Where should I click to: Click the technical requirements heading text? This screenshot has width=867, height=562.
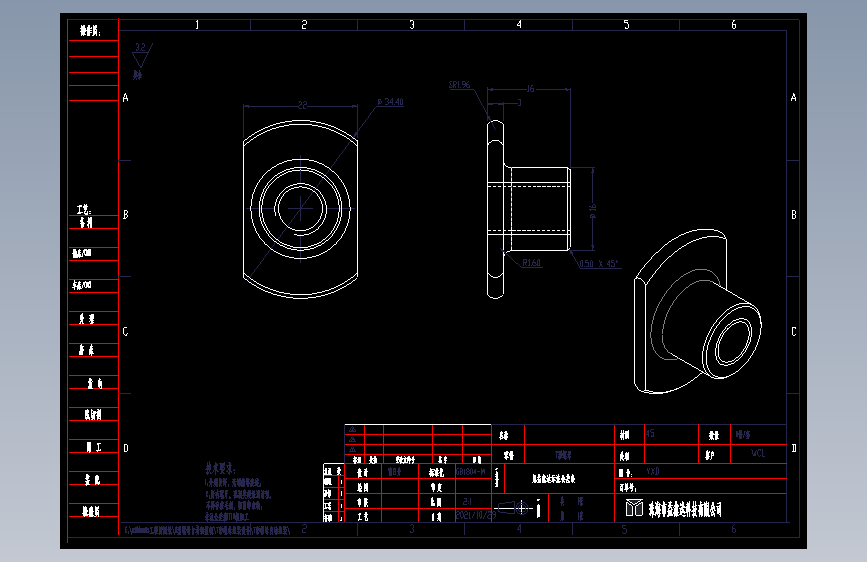pyautogui.click(x=220, y=469)
